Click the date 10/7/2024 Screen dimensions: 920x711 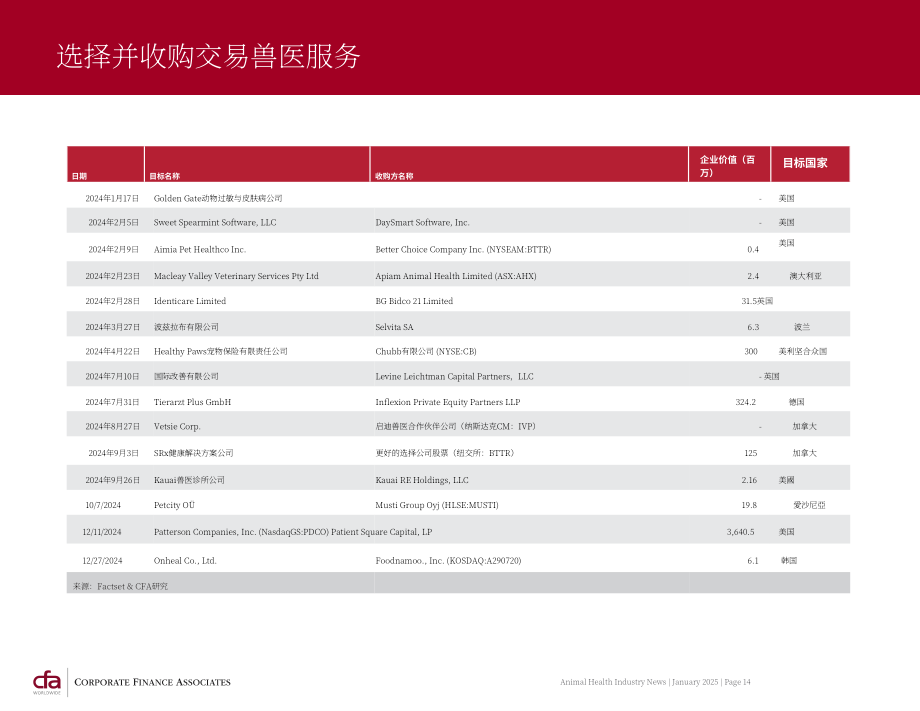(x=103, y=505)
